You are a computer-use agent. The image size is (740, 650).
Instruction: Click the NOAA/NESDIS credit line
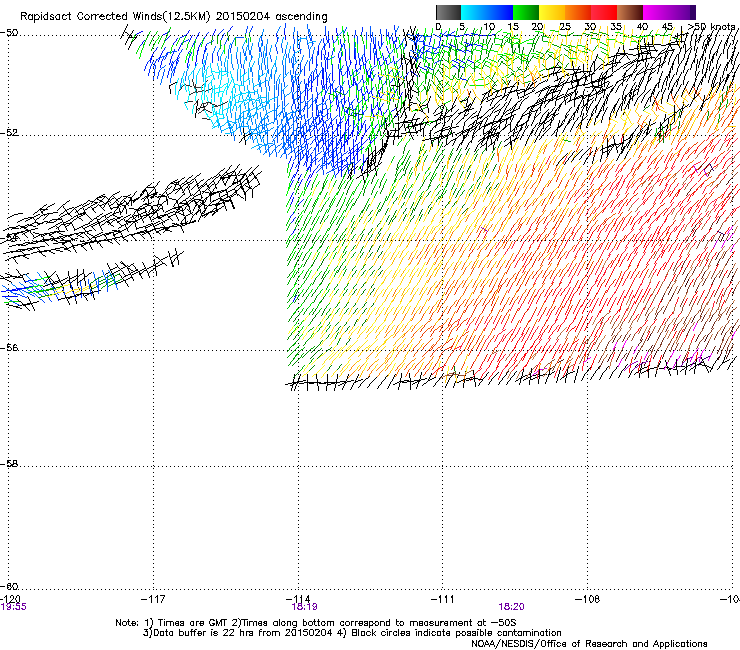coord(589,644)
